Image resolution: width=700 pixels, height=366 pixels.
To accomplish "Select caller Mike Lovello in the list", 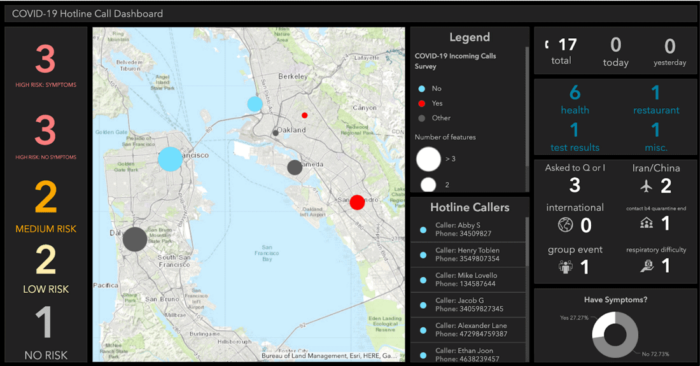I will pos(468,279).
